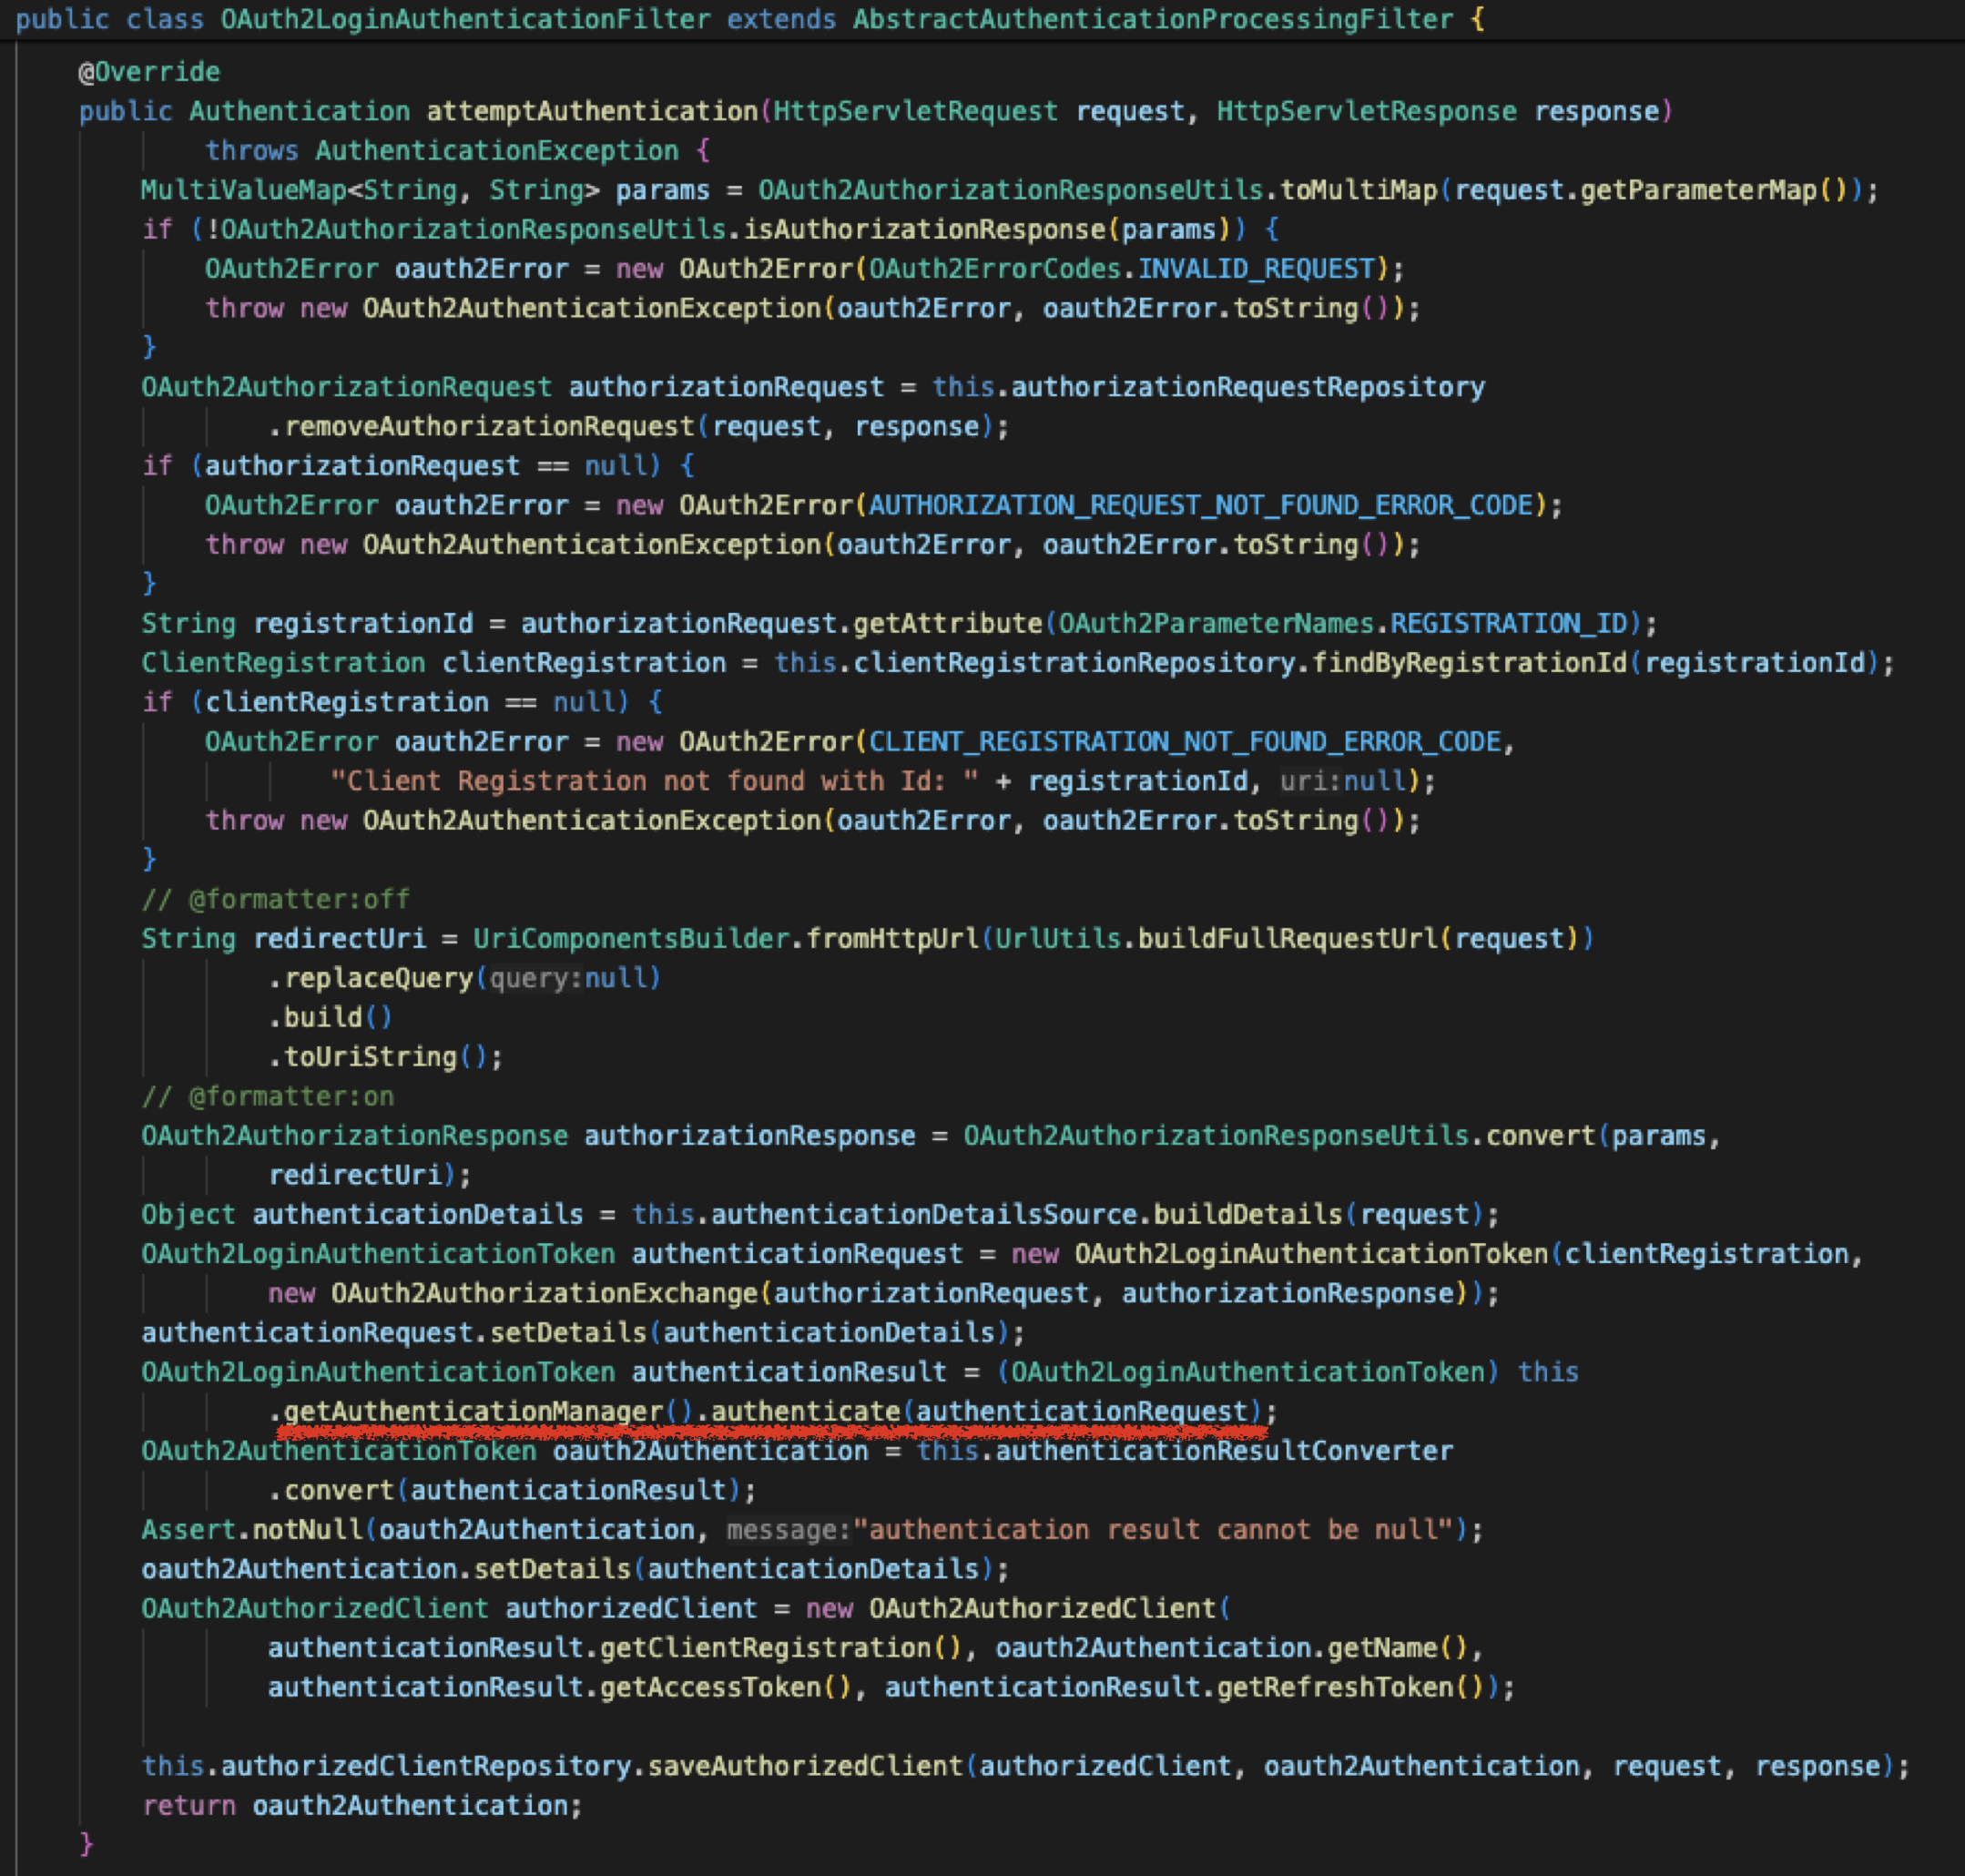Click authorizedClientRepository field reference

pos(426,1766)
